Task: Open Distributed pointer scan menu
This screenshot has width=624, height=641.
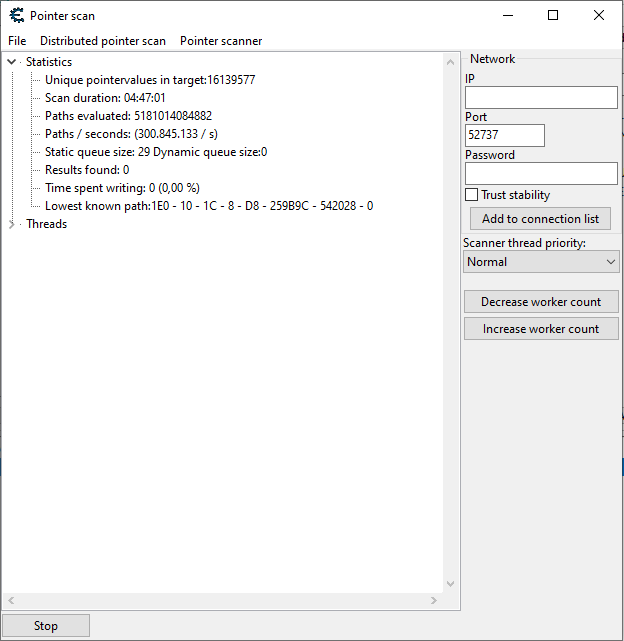Action: [x=103, y=41]
